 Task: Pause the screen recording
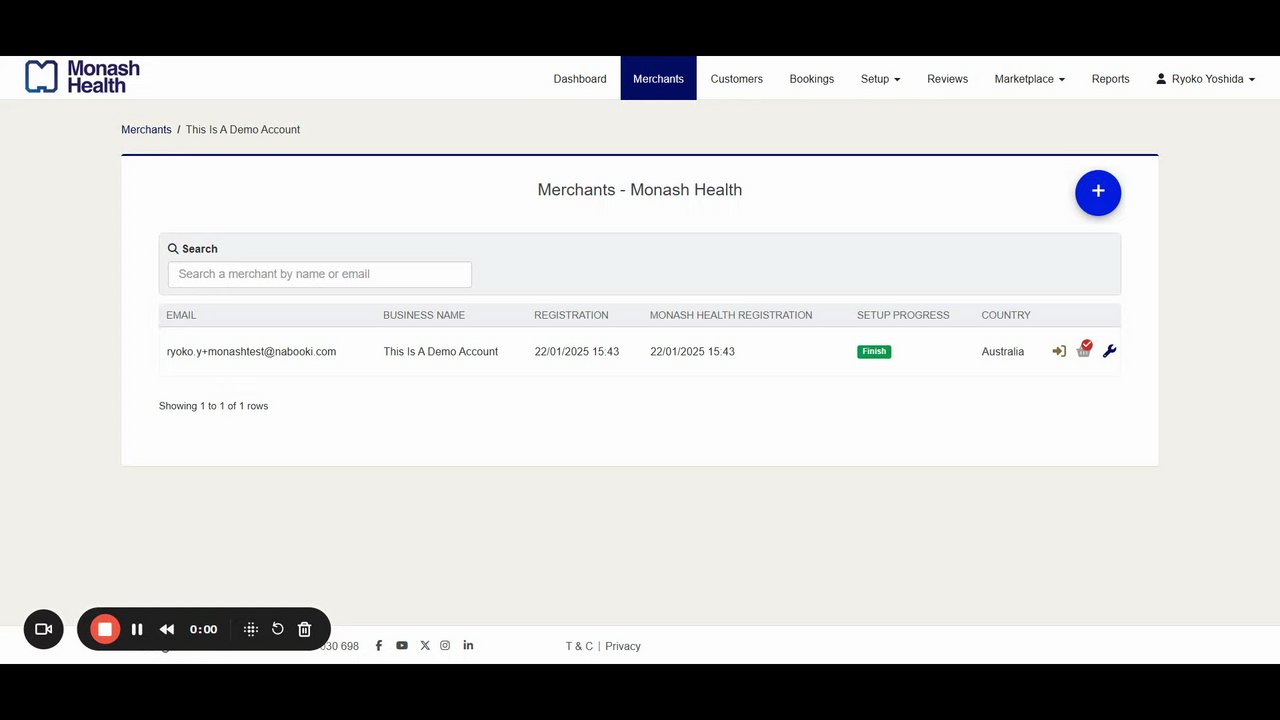(137, 629)
